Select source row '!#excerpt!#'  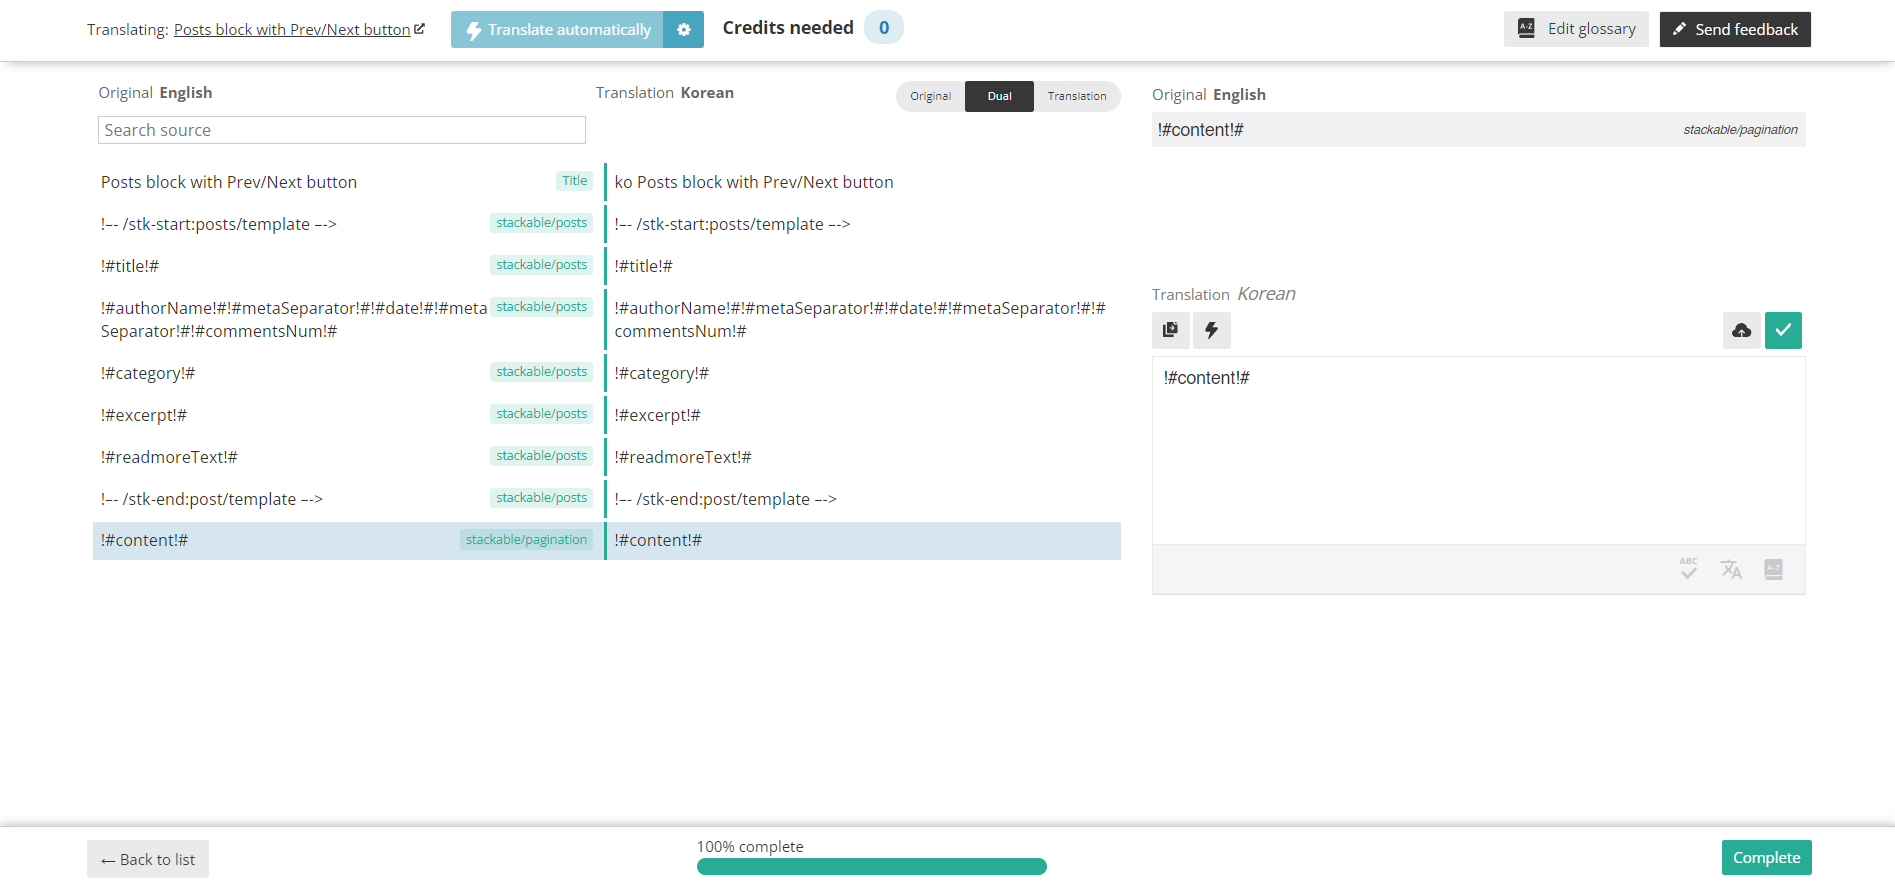click(346, 415)
